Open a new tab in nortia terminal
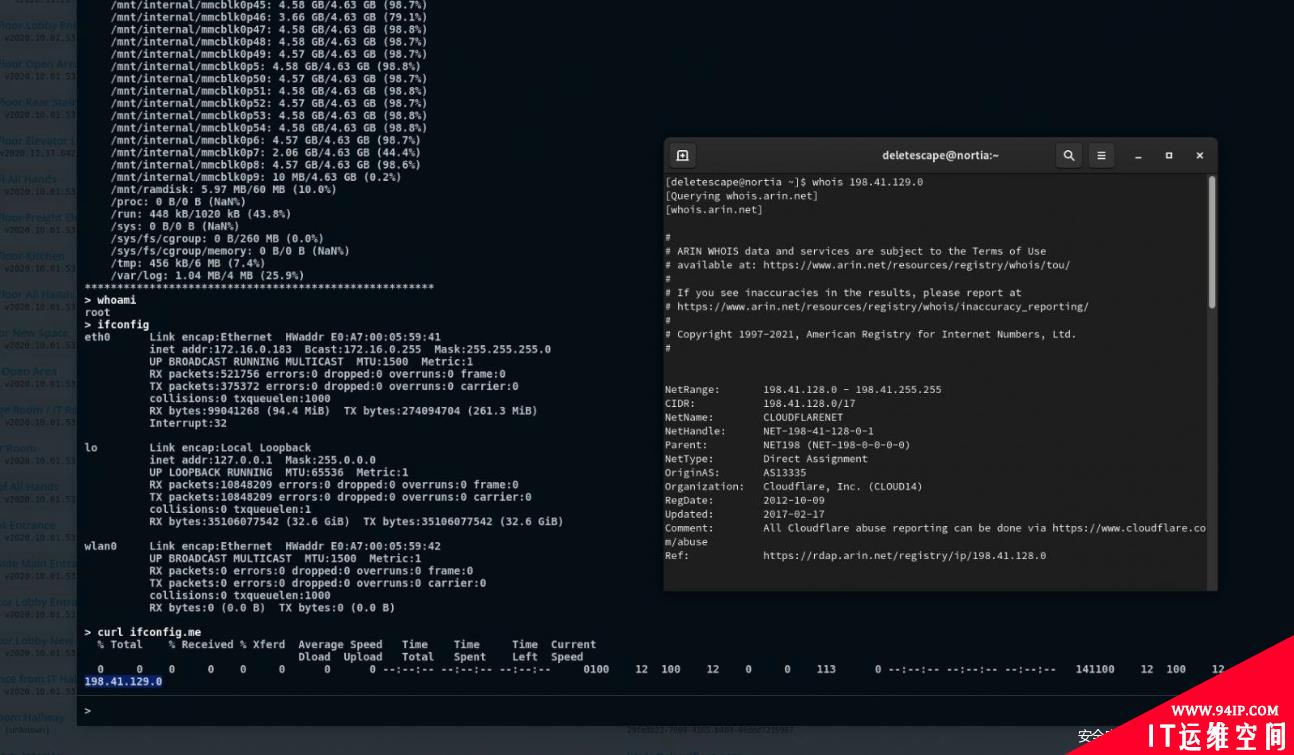 [x=683, y=155]
